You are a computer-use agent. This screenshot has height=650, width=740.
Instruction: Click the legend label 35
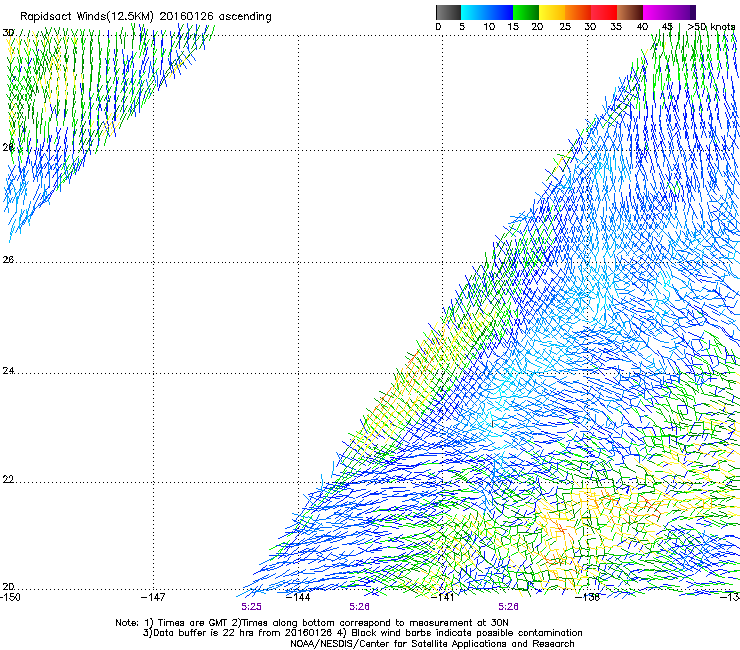click(x=616, y=27)
